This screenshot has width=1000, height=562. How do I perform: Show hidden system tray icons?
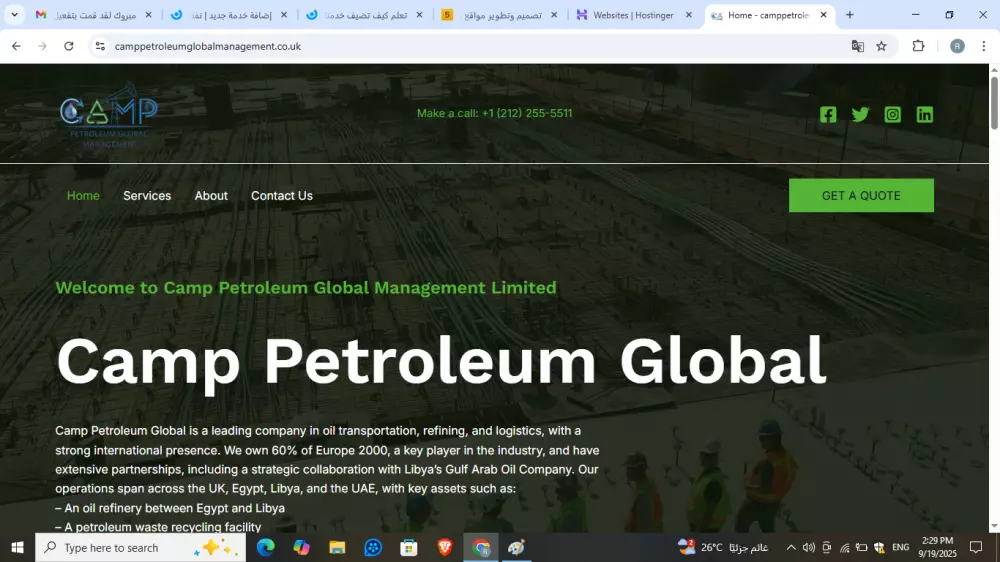[791, 547]
